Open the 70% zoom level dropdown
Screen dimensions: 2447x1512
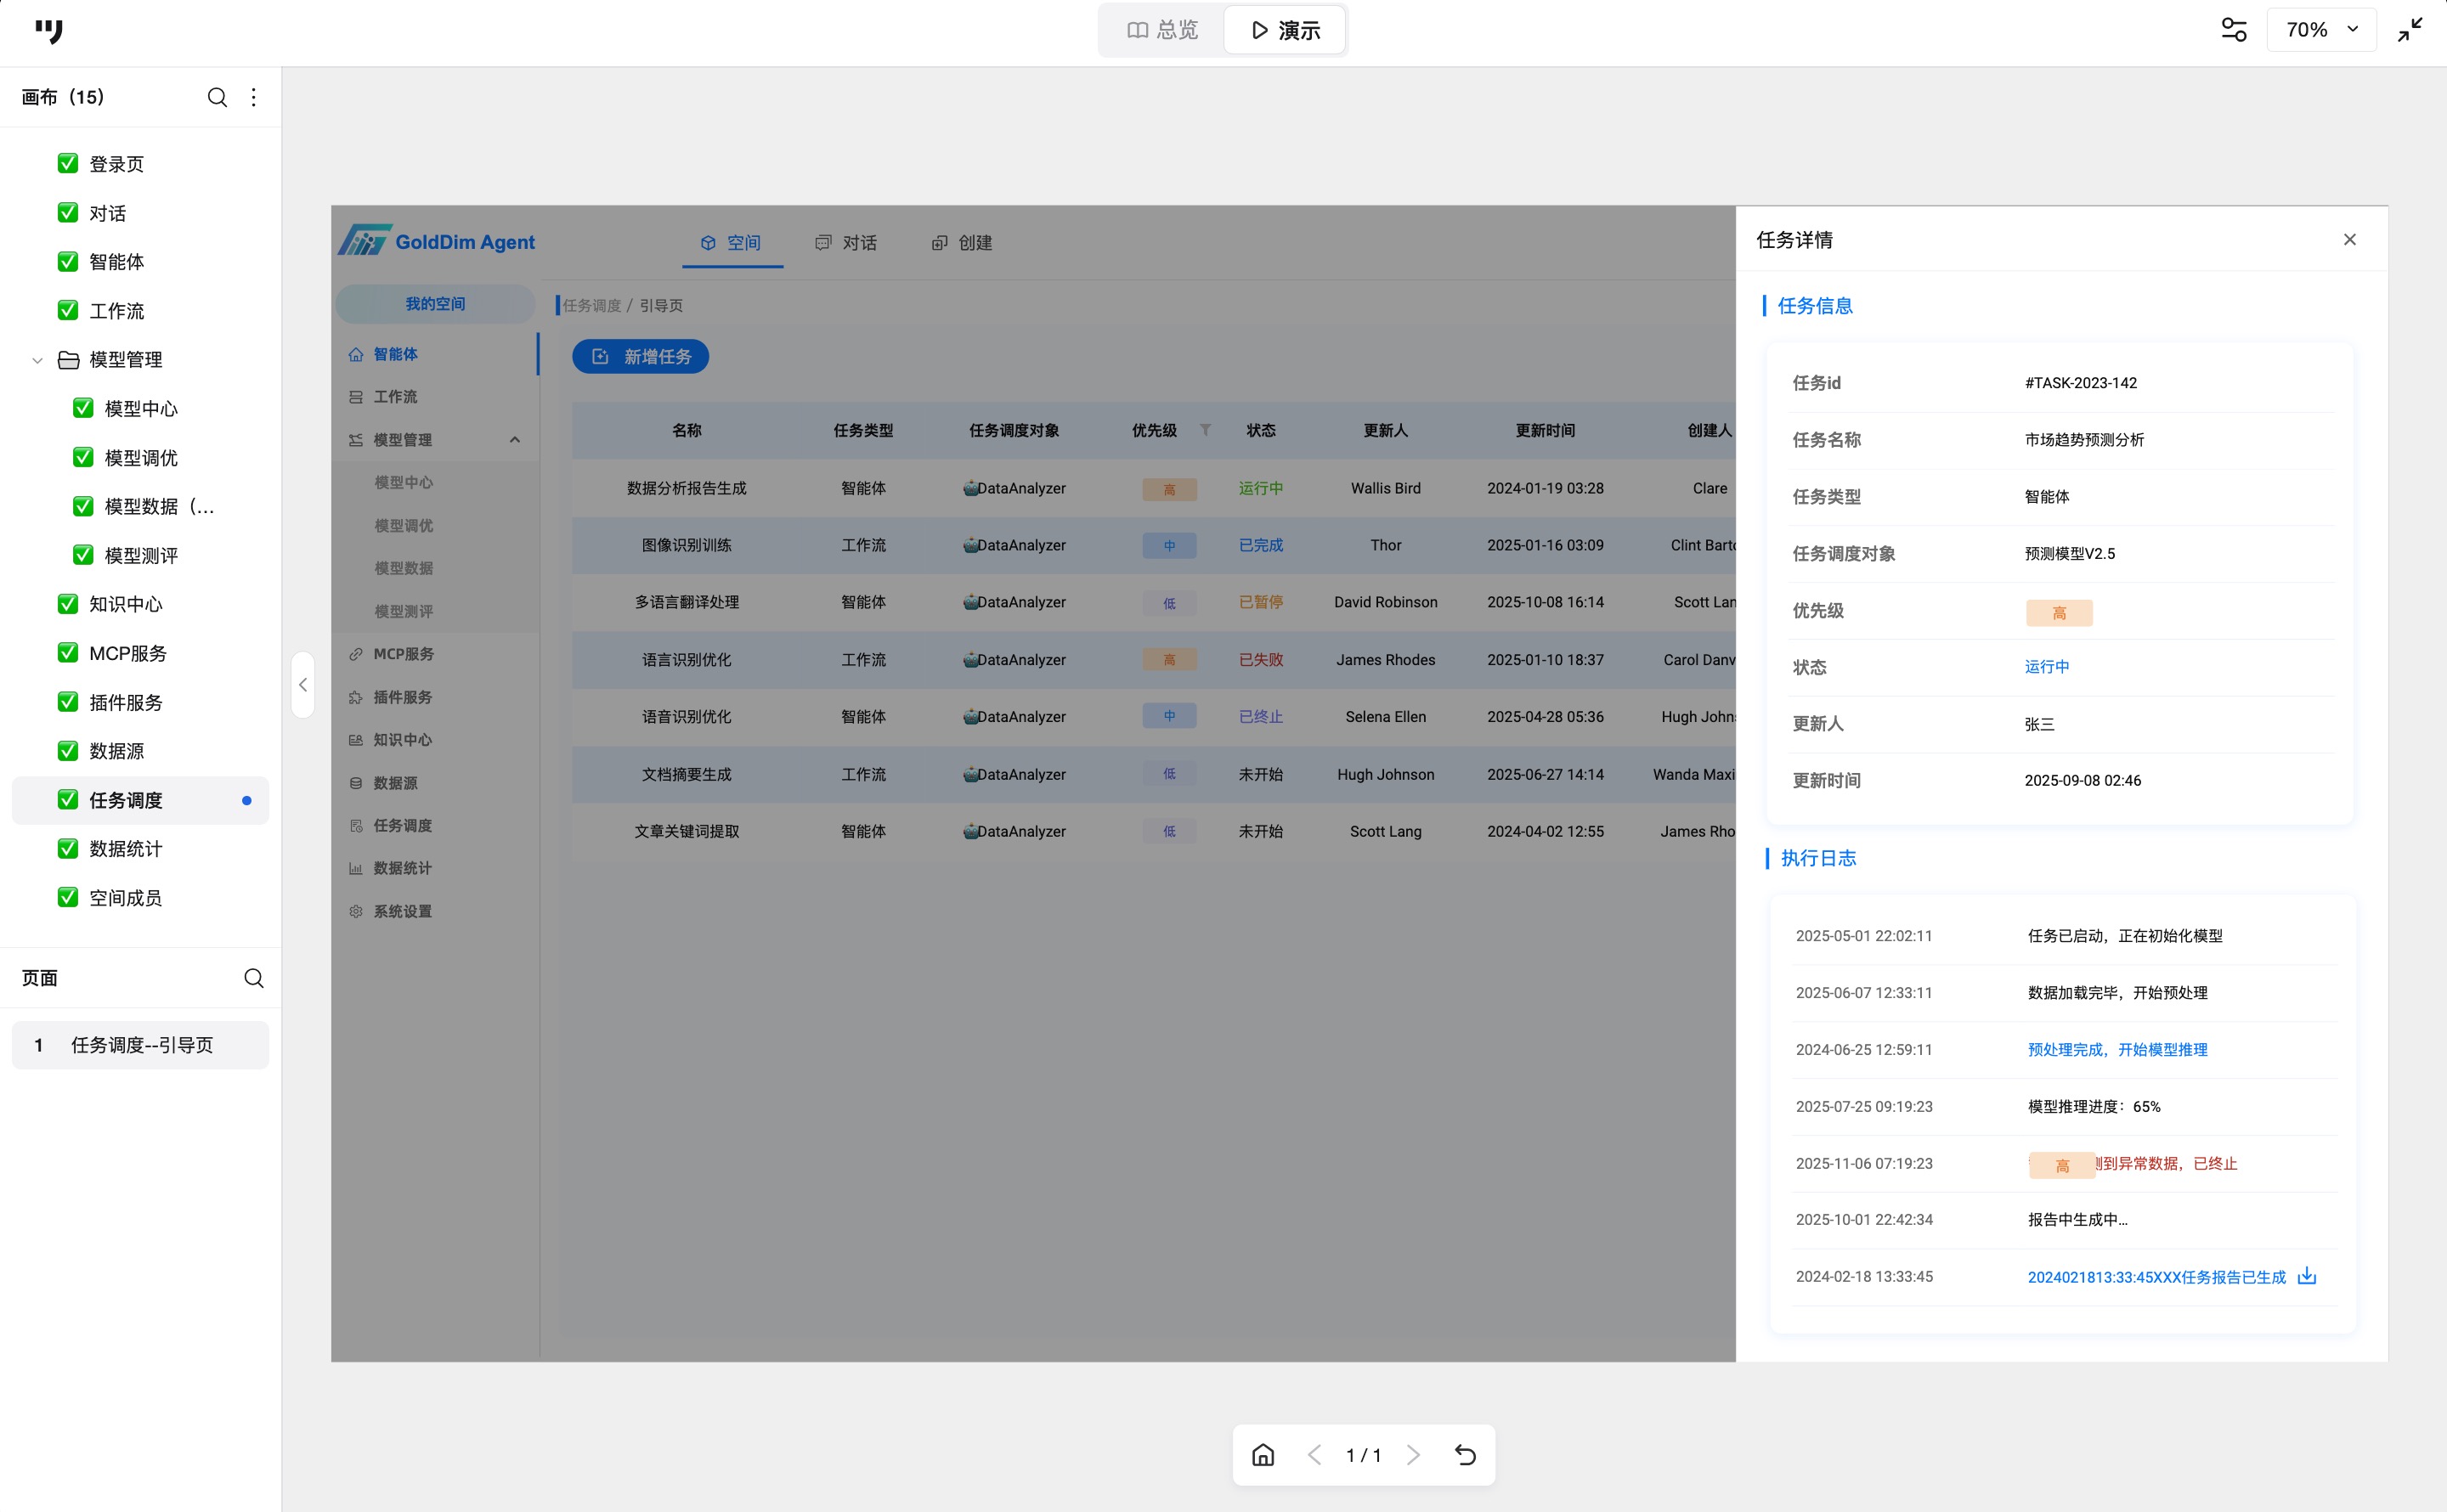pyautogui.click(x=2321, y=30)
